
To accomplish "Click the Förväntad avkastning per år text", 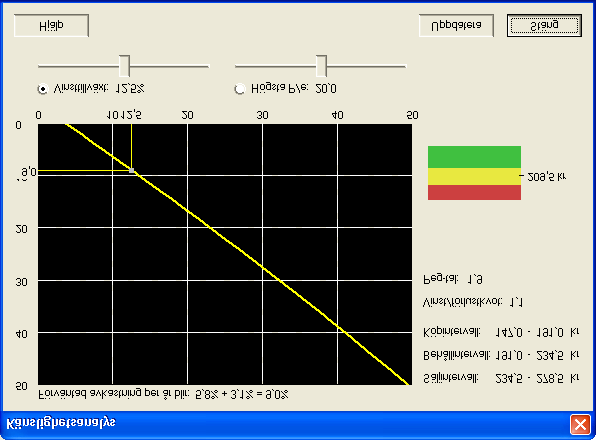I will coord(163,394).
